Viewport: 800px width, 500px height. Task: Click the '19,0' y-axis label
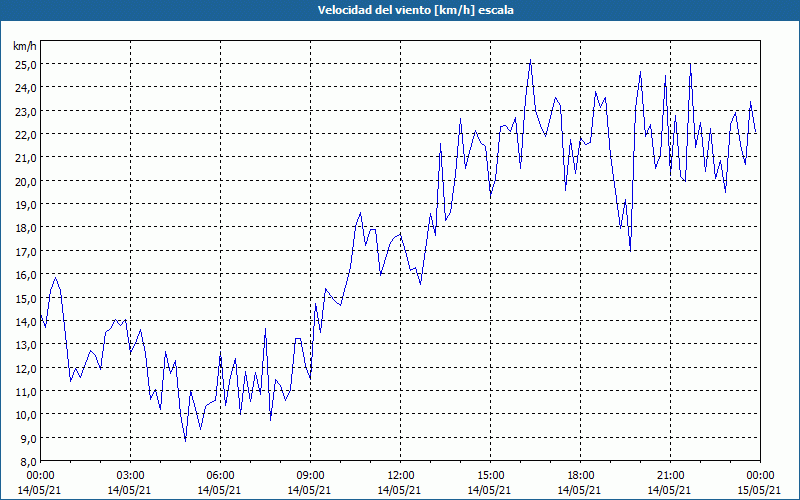coord(27,205)
